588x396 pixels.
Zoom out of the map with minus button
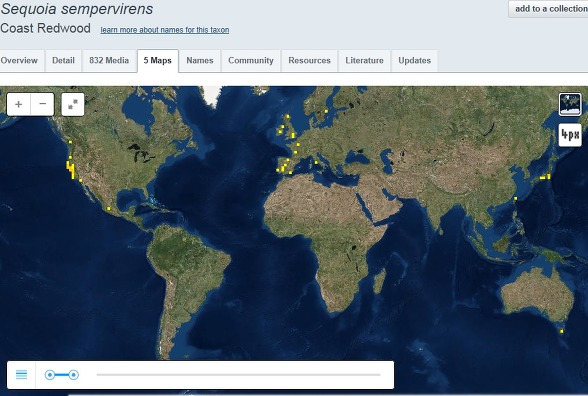point(42,104)
